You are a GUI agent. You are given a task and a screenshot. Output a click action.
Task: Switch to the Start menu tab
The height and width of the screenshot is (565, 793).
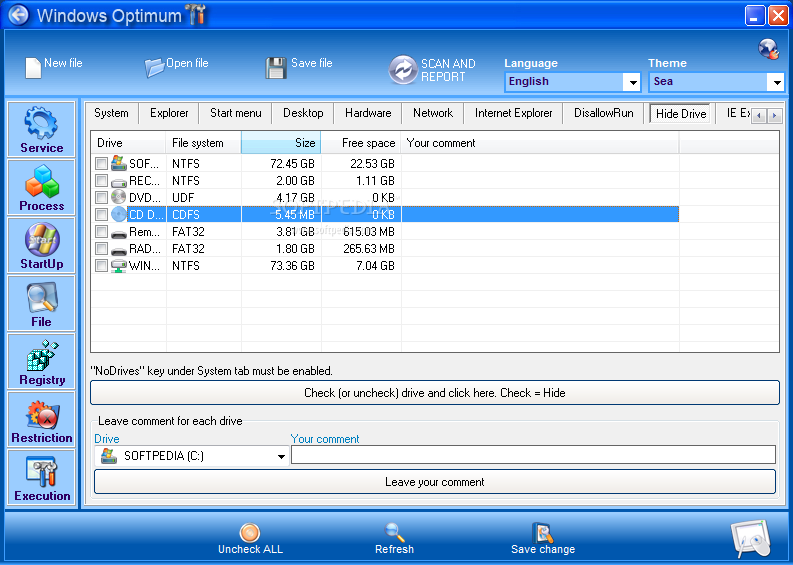[x=236, y=113]
